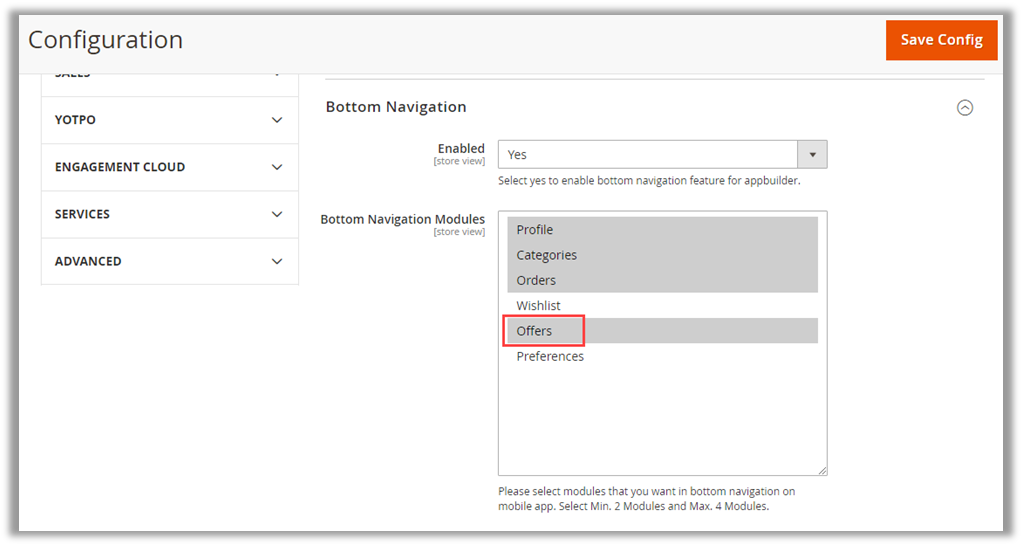Pick Orders from the modules list
Viewport: 1023px width, 546px height.
coord(536,280)
